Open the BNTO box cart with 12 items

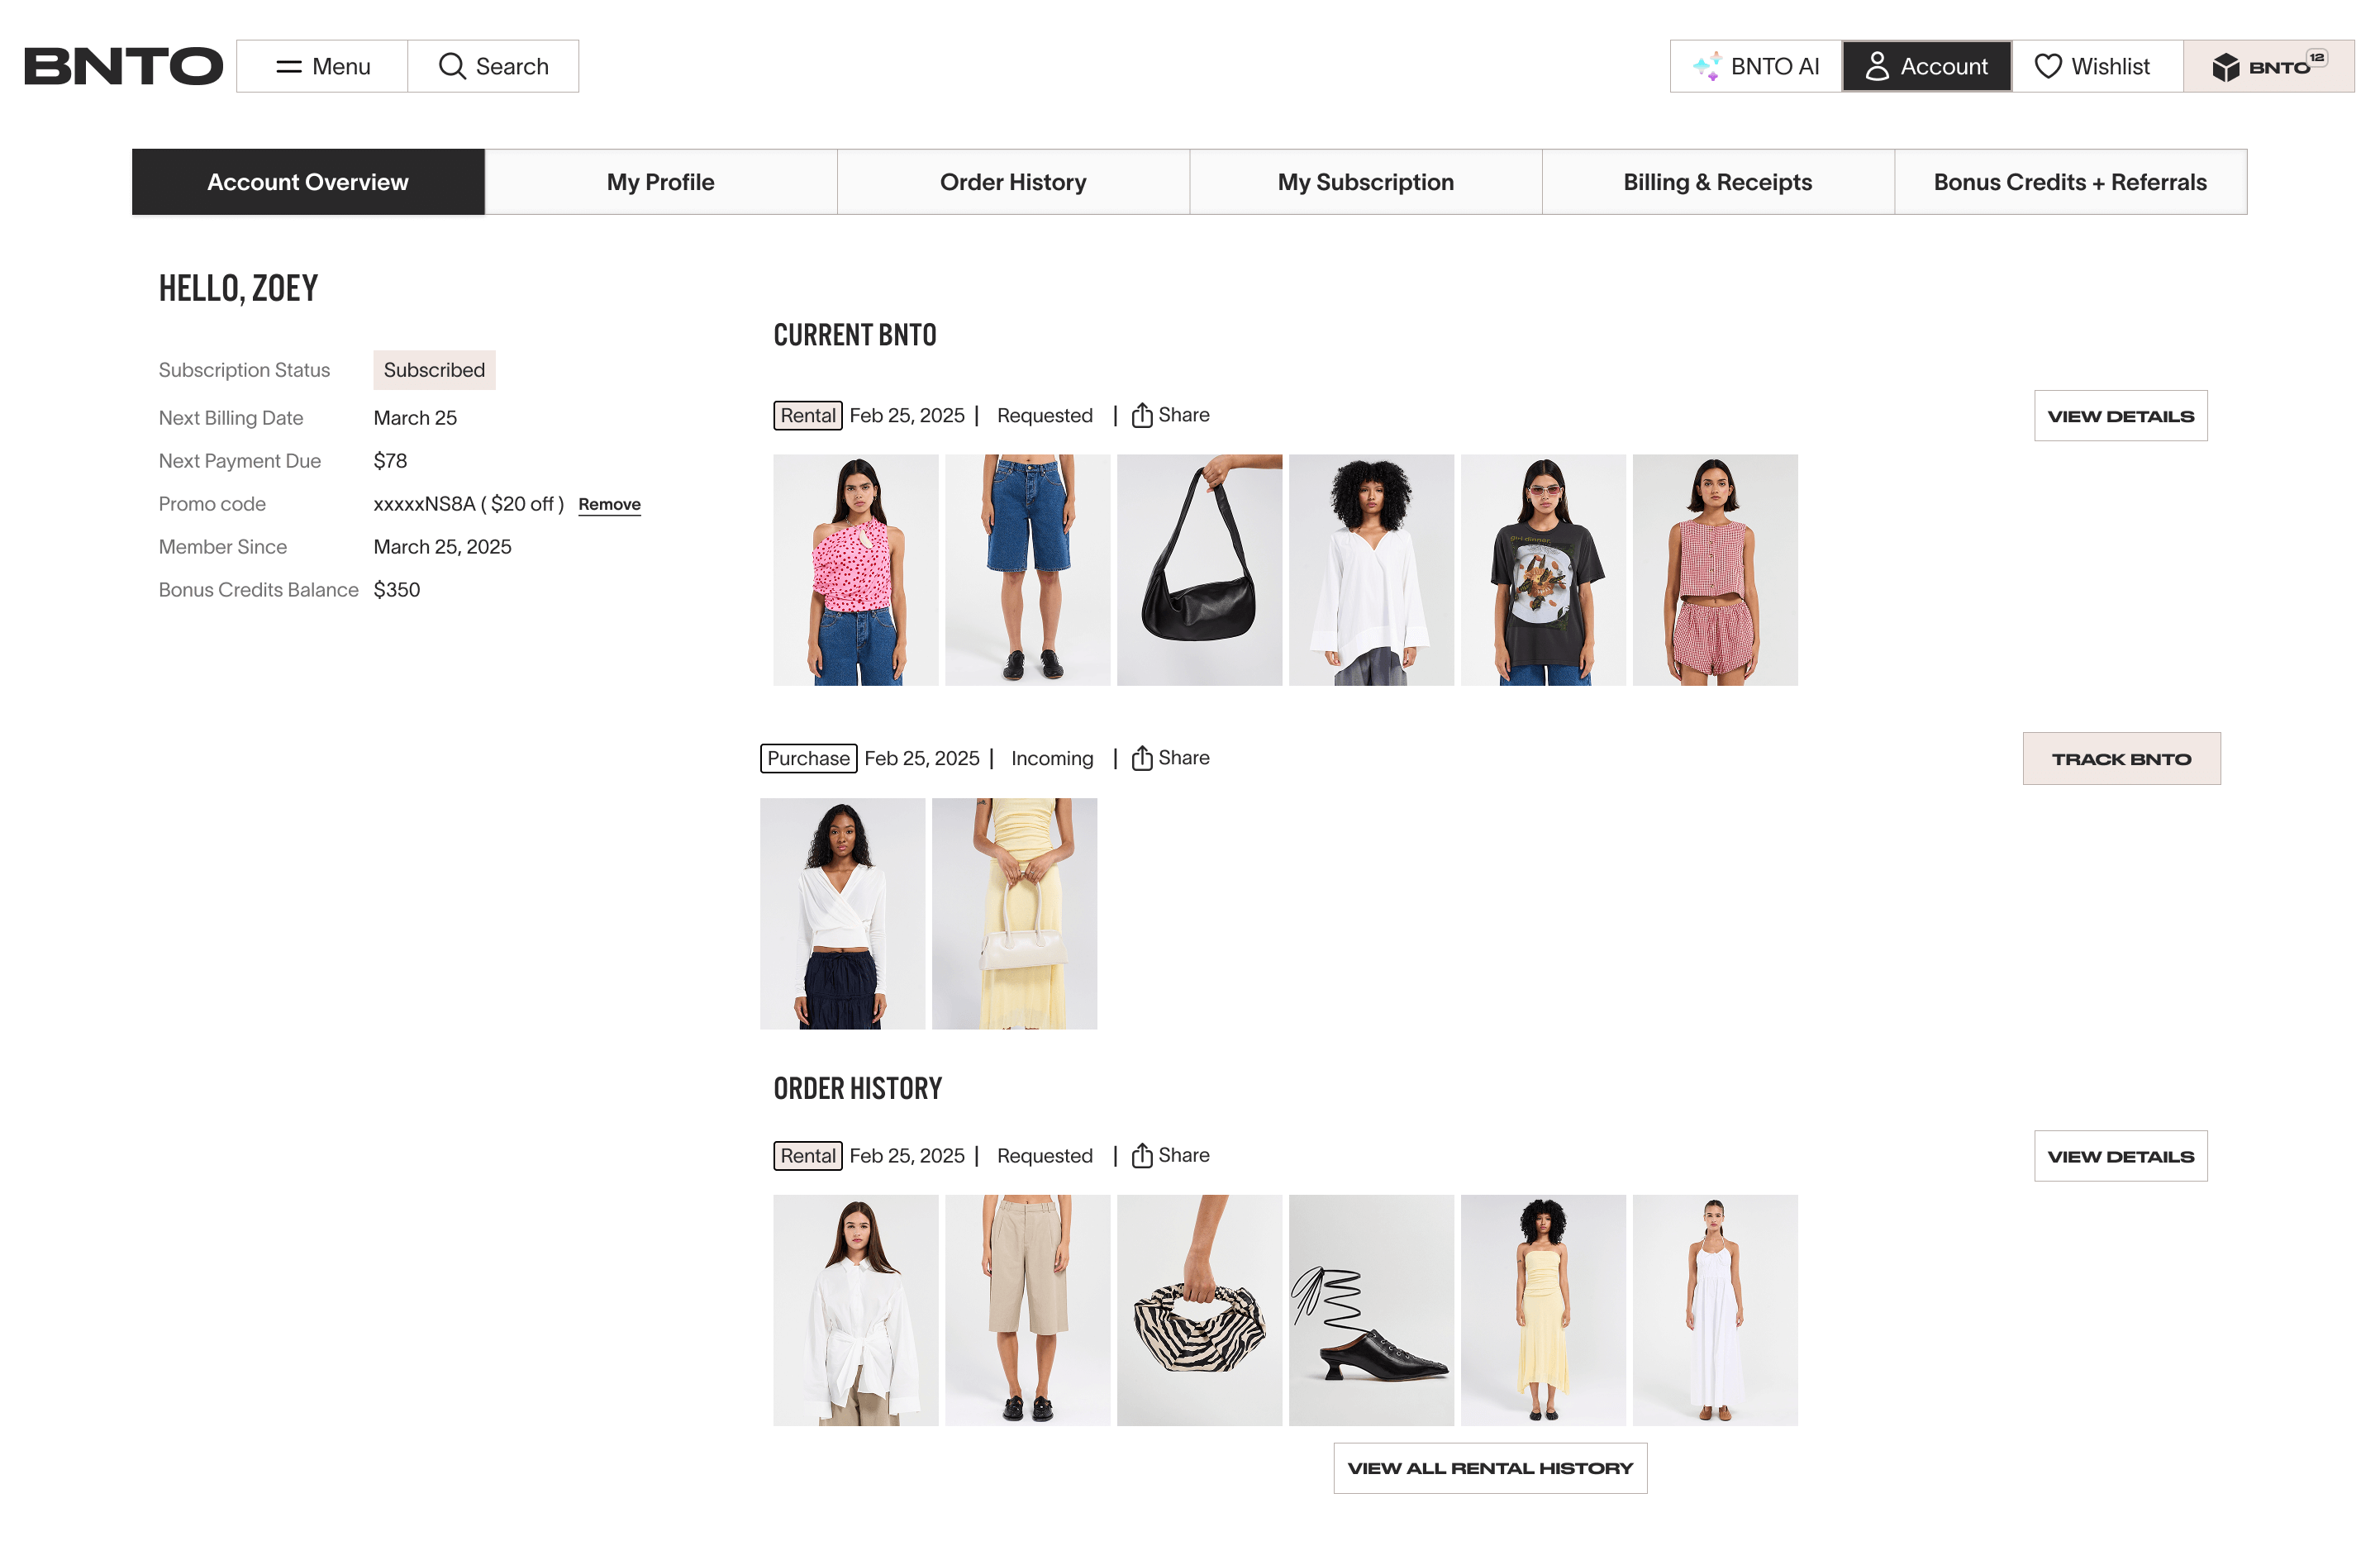tap(2268, 66)
